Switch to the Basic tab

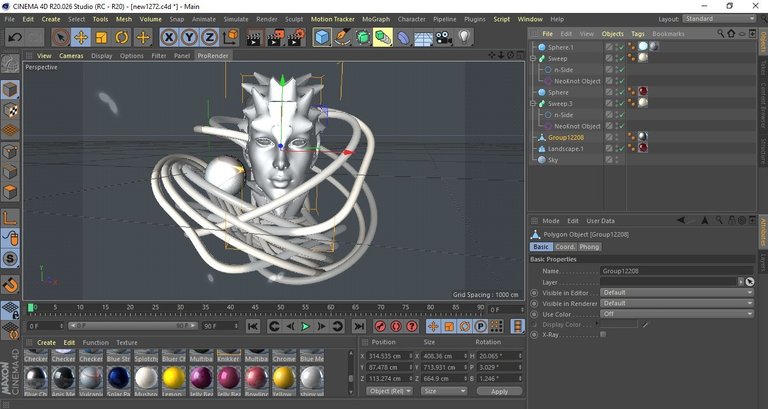pyautogui.click(x=541, y=247)
